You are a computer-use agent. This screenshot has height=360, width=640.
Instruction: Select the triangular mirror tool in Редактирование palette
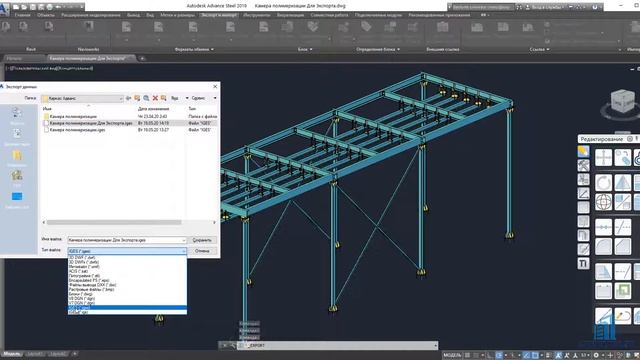[x=622, y=182]
